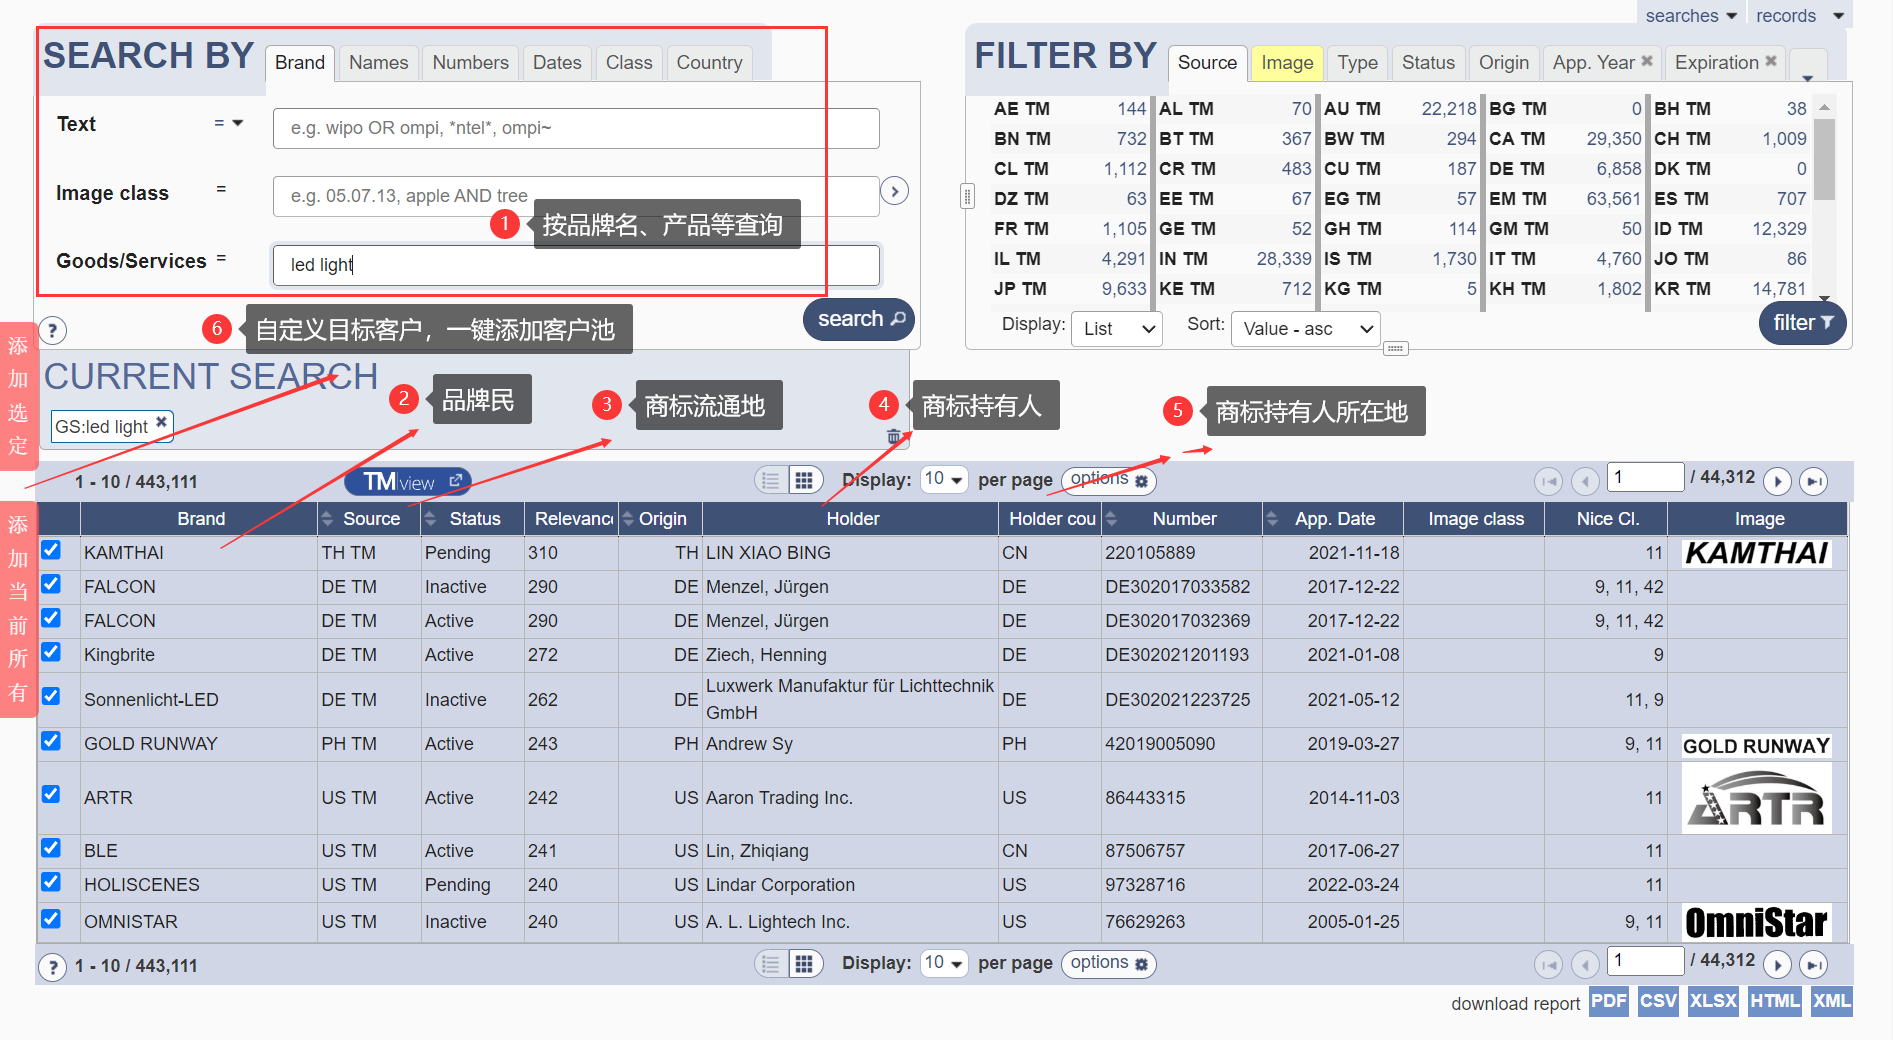Image resolution: width=1893 pixels, height=1040 pixels.
Task: Open top options settings menu
Action: click(1109, 480)
